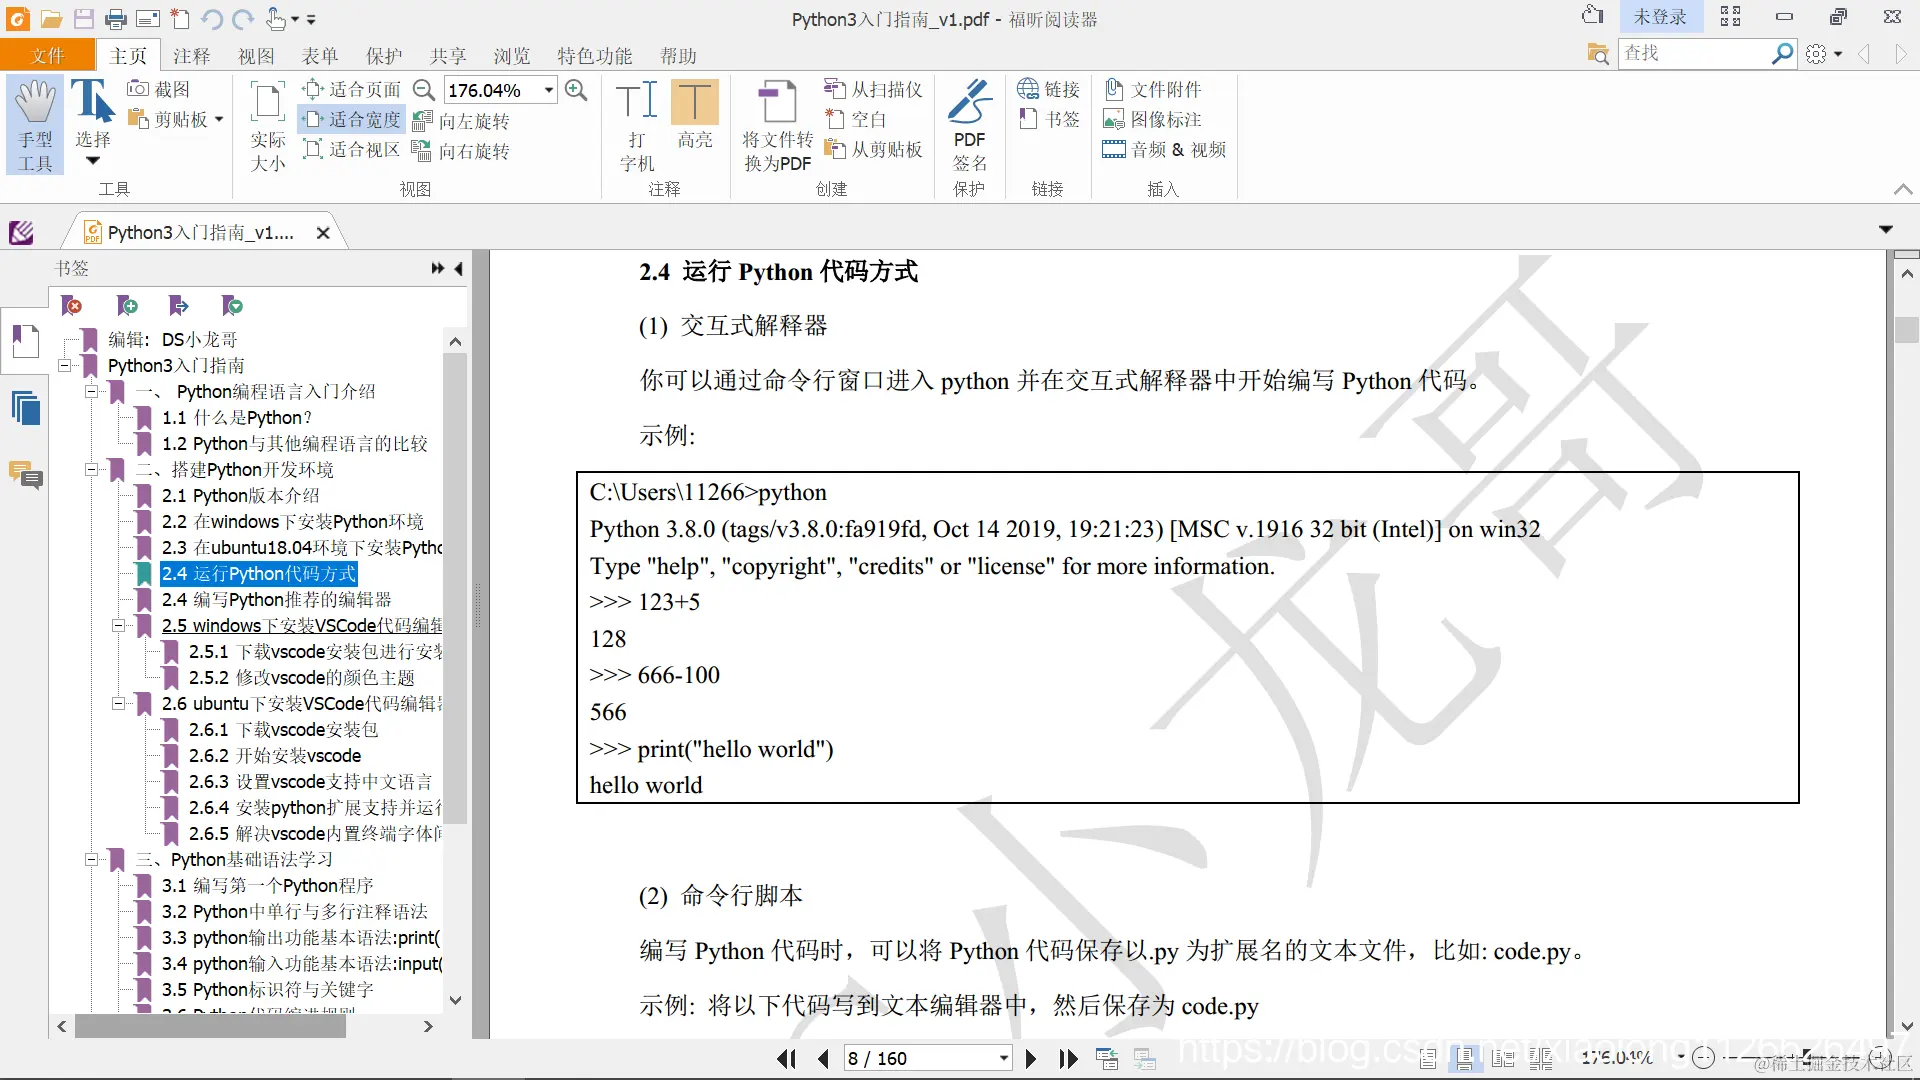Click rotate left (向左旋转) icon

[422, 121]
